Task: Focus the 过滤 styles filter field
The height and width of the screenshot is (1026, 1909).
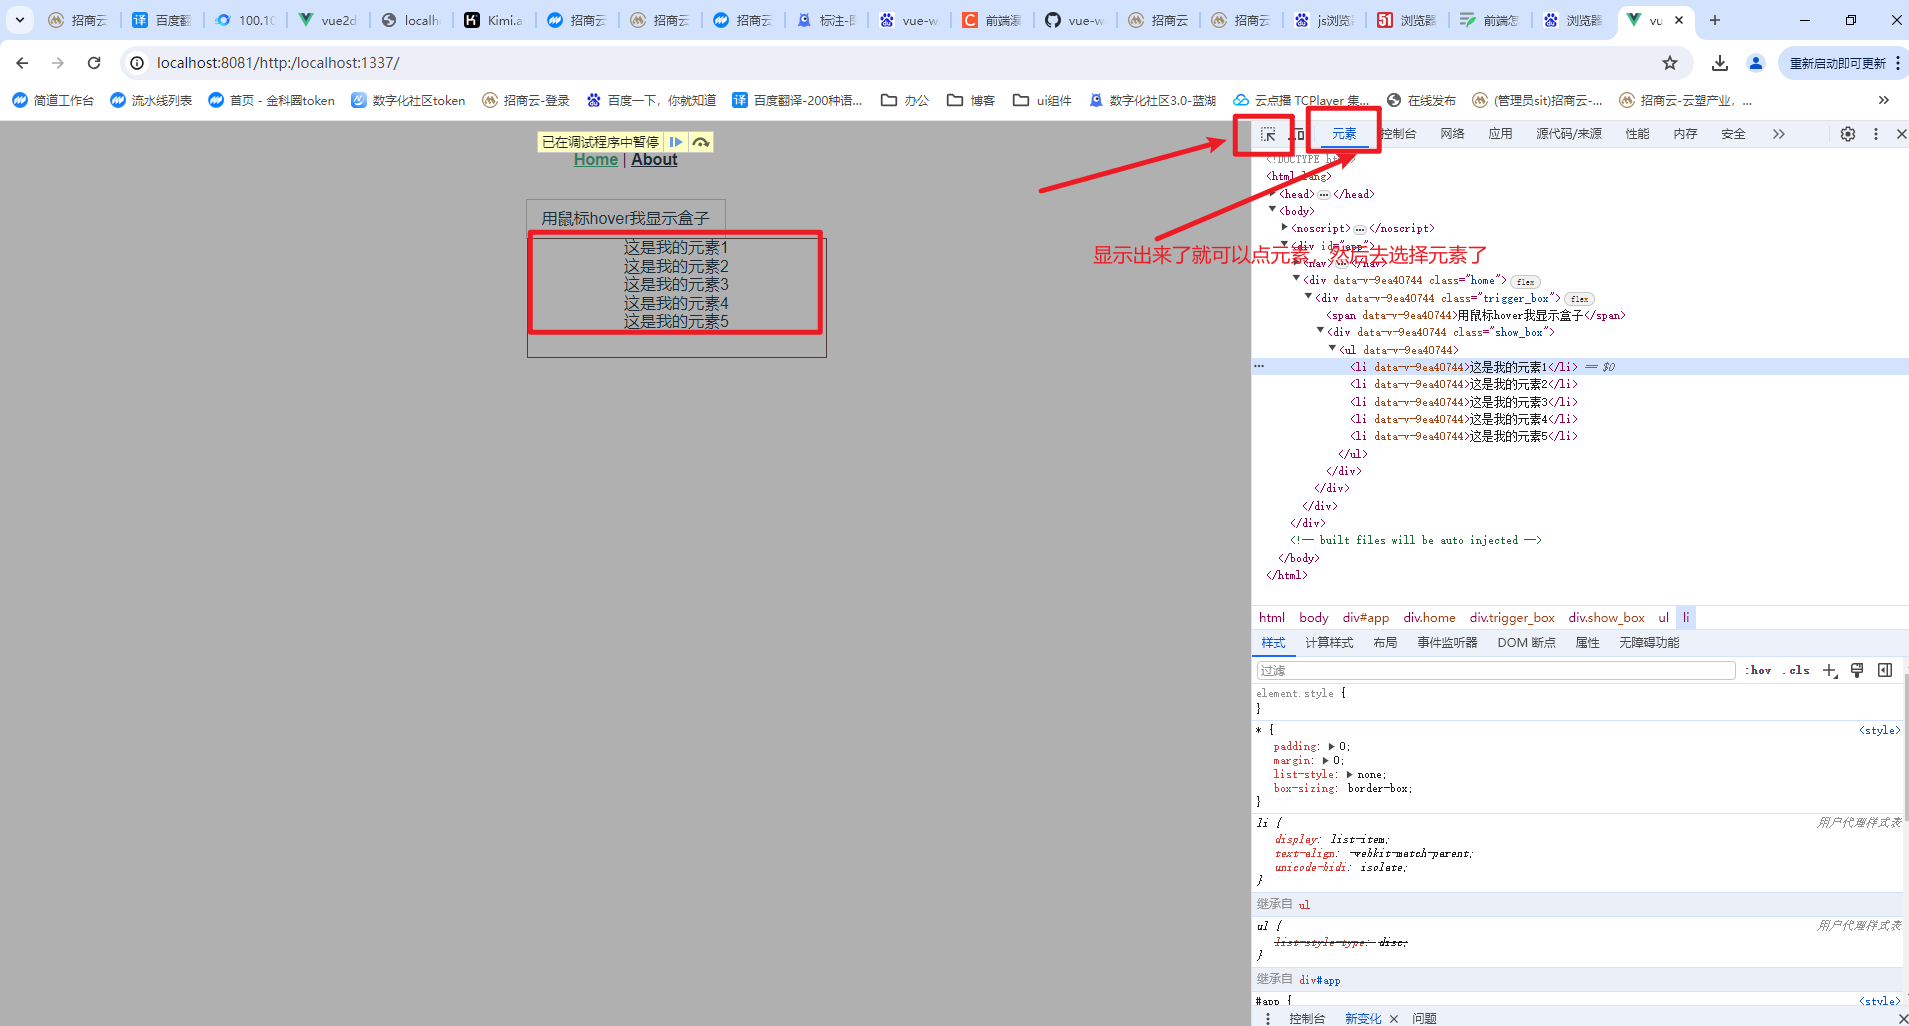Action: [1496, 670]
